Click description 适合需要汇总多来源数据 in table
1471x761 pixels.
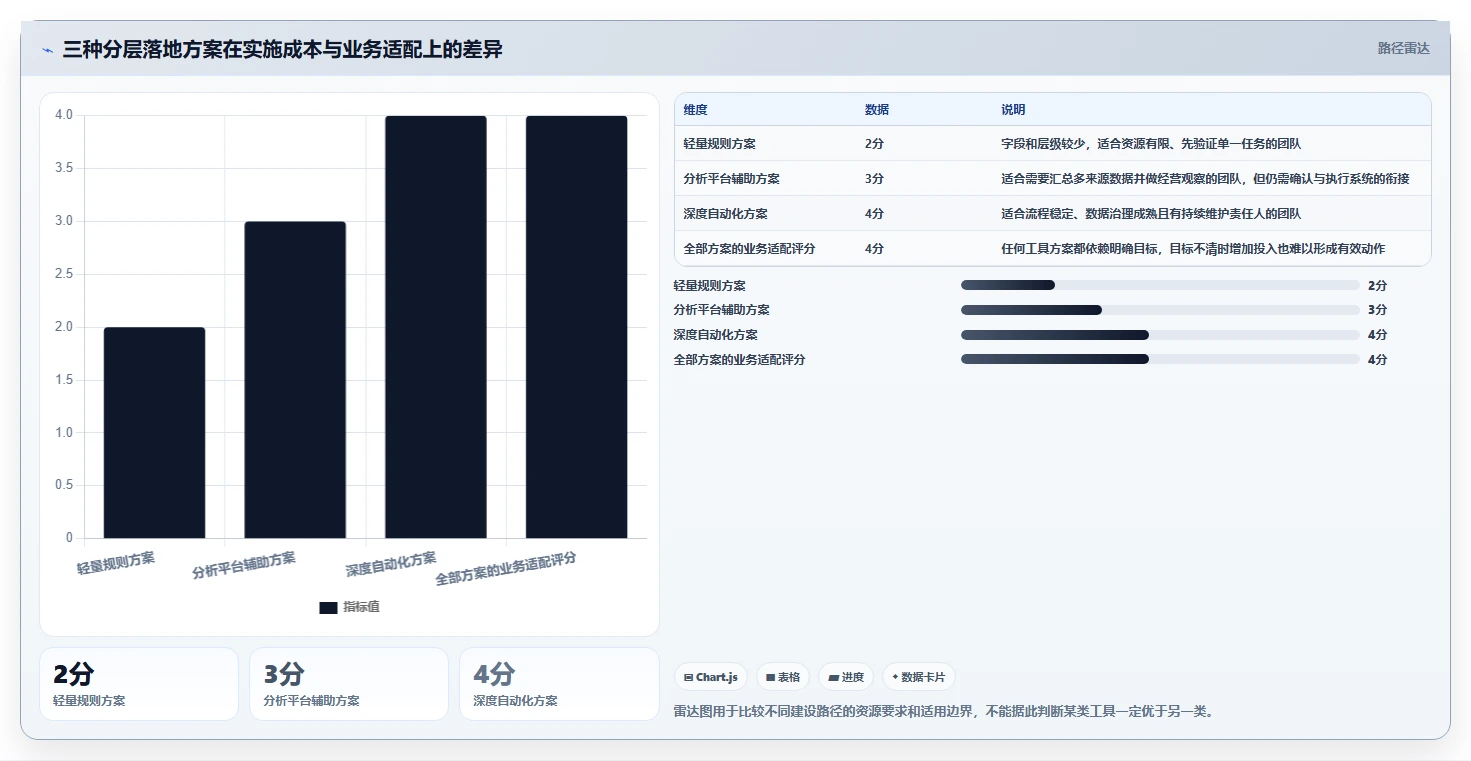click(1205, 179)
